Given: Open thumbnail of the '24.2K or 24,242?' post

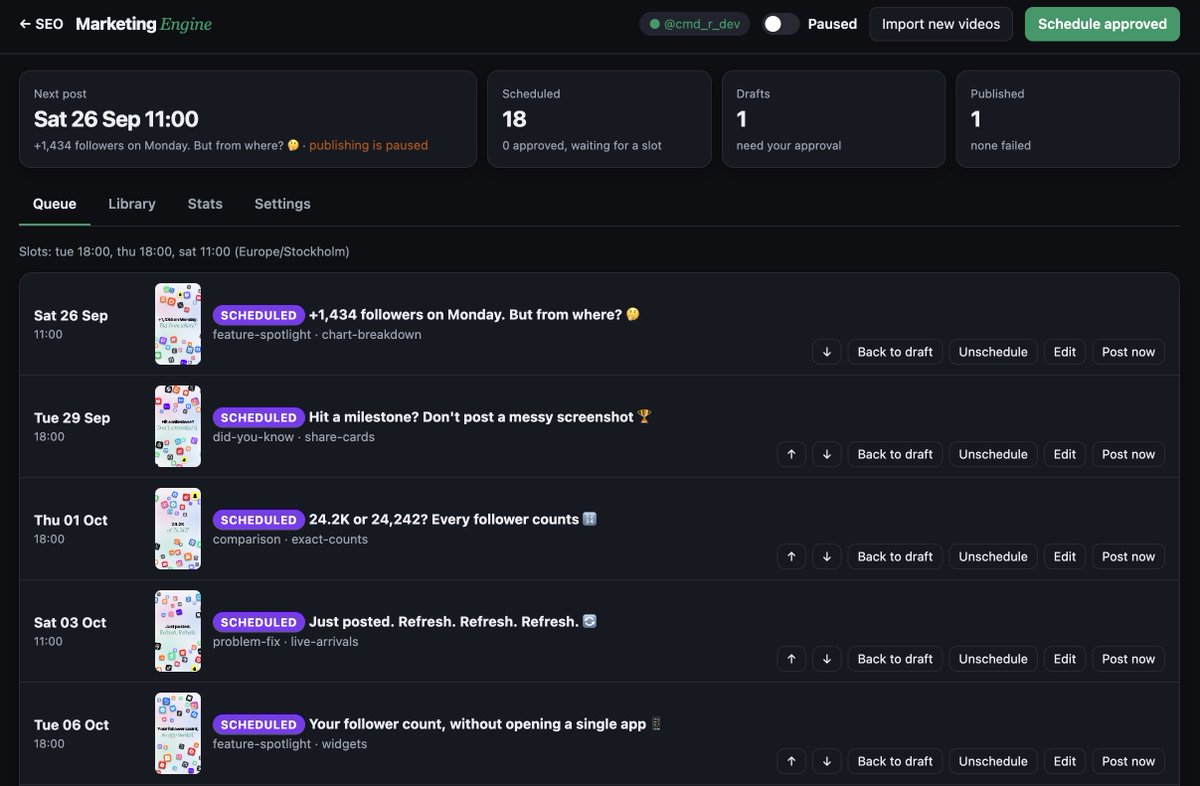Looking at the screenshot, I should coord(178,529).
